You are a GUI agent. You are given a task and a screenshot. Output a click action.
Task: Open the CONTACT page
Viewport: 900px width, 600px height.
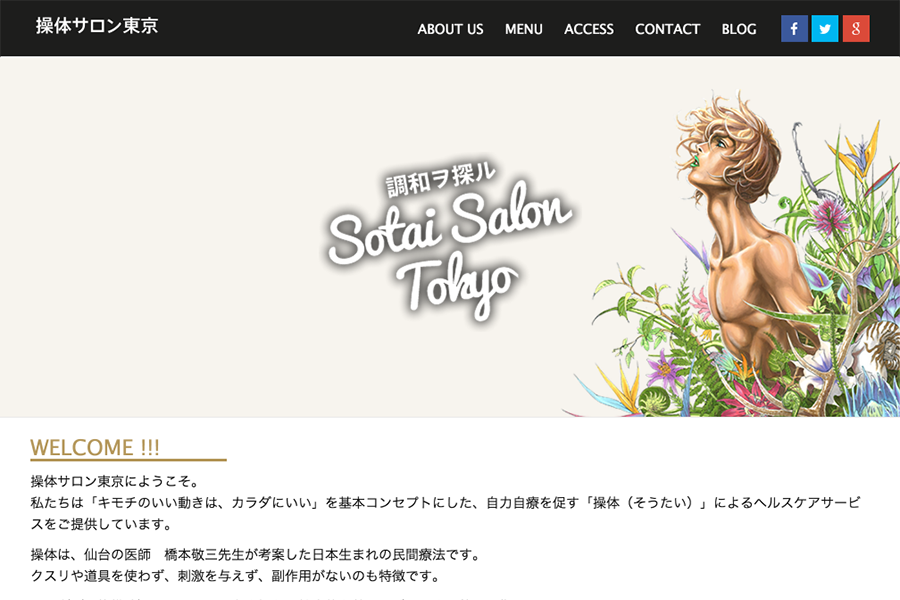pyautogui.click(x=668, y=29)
